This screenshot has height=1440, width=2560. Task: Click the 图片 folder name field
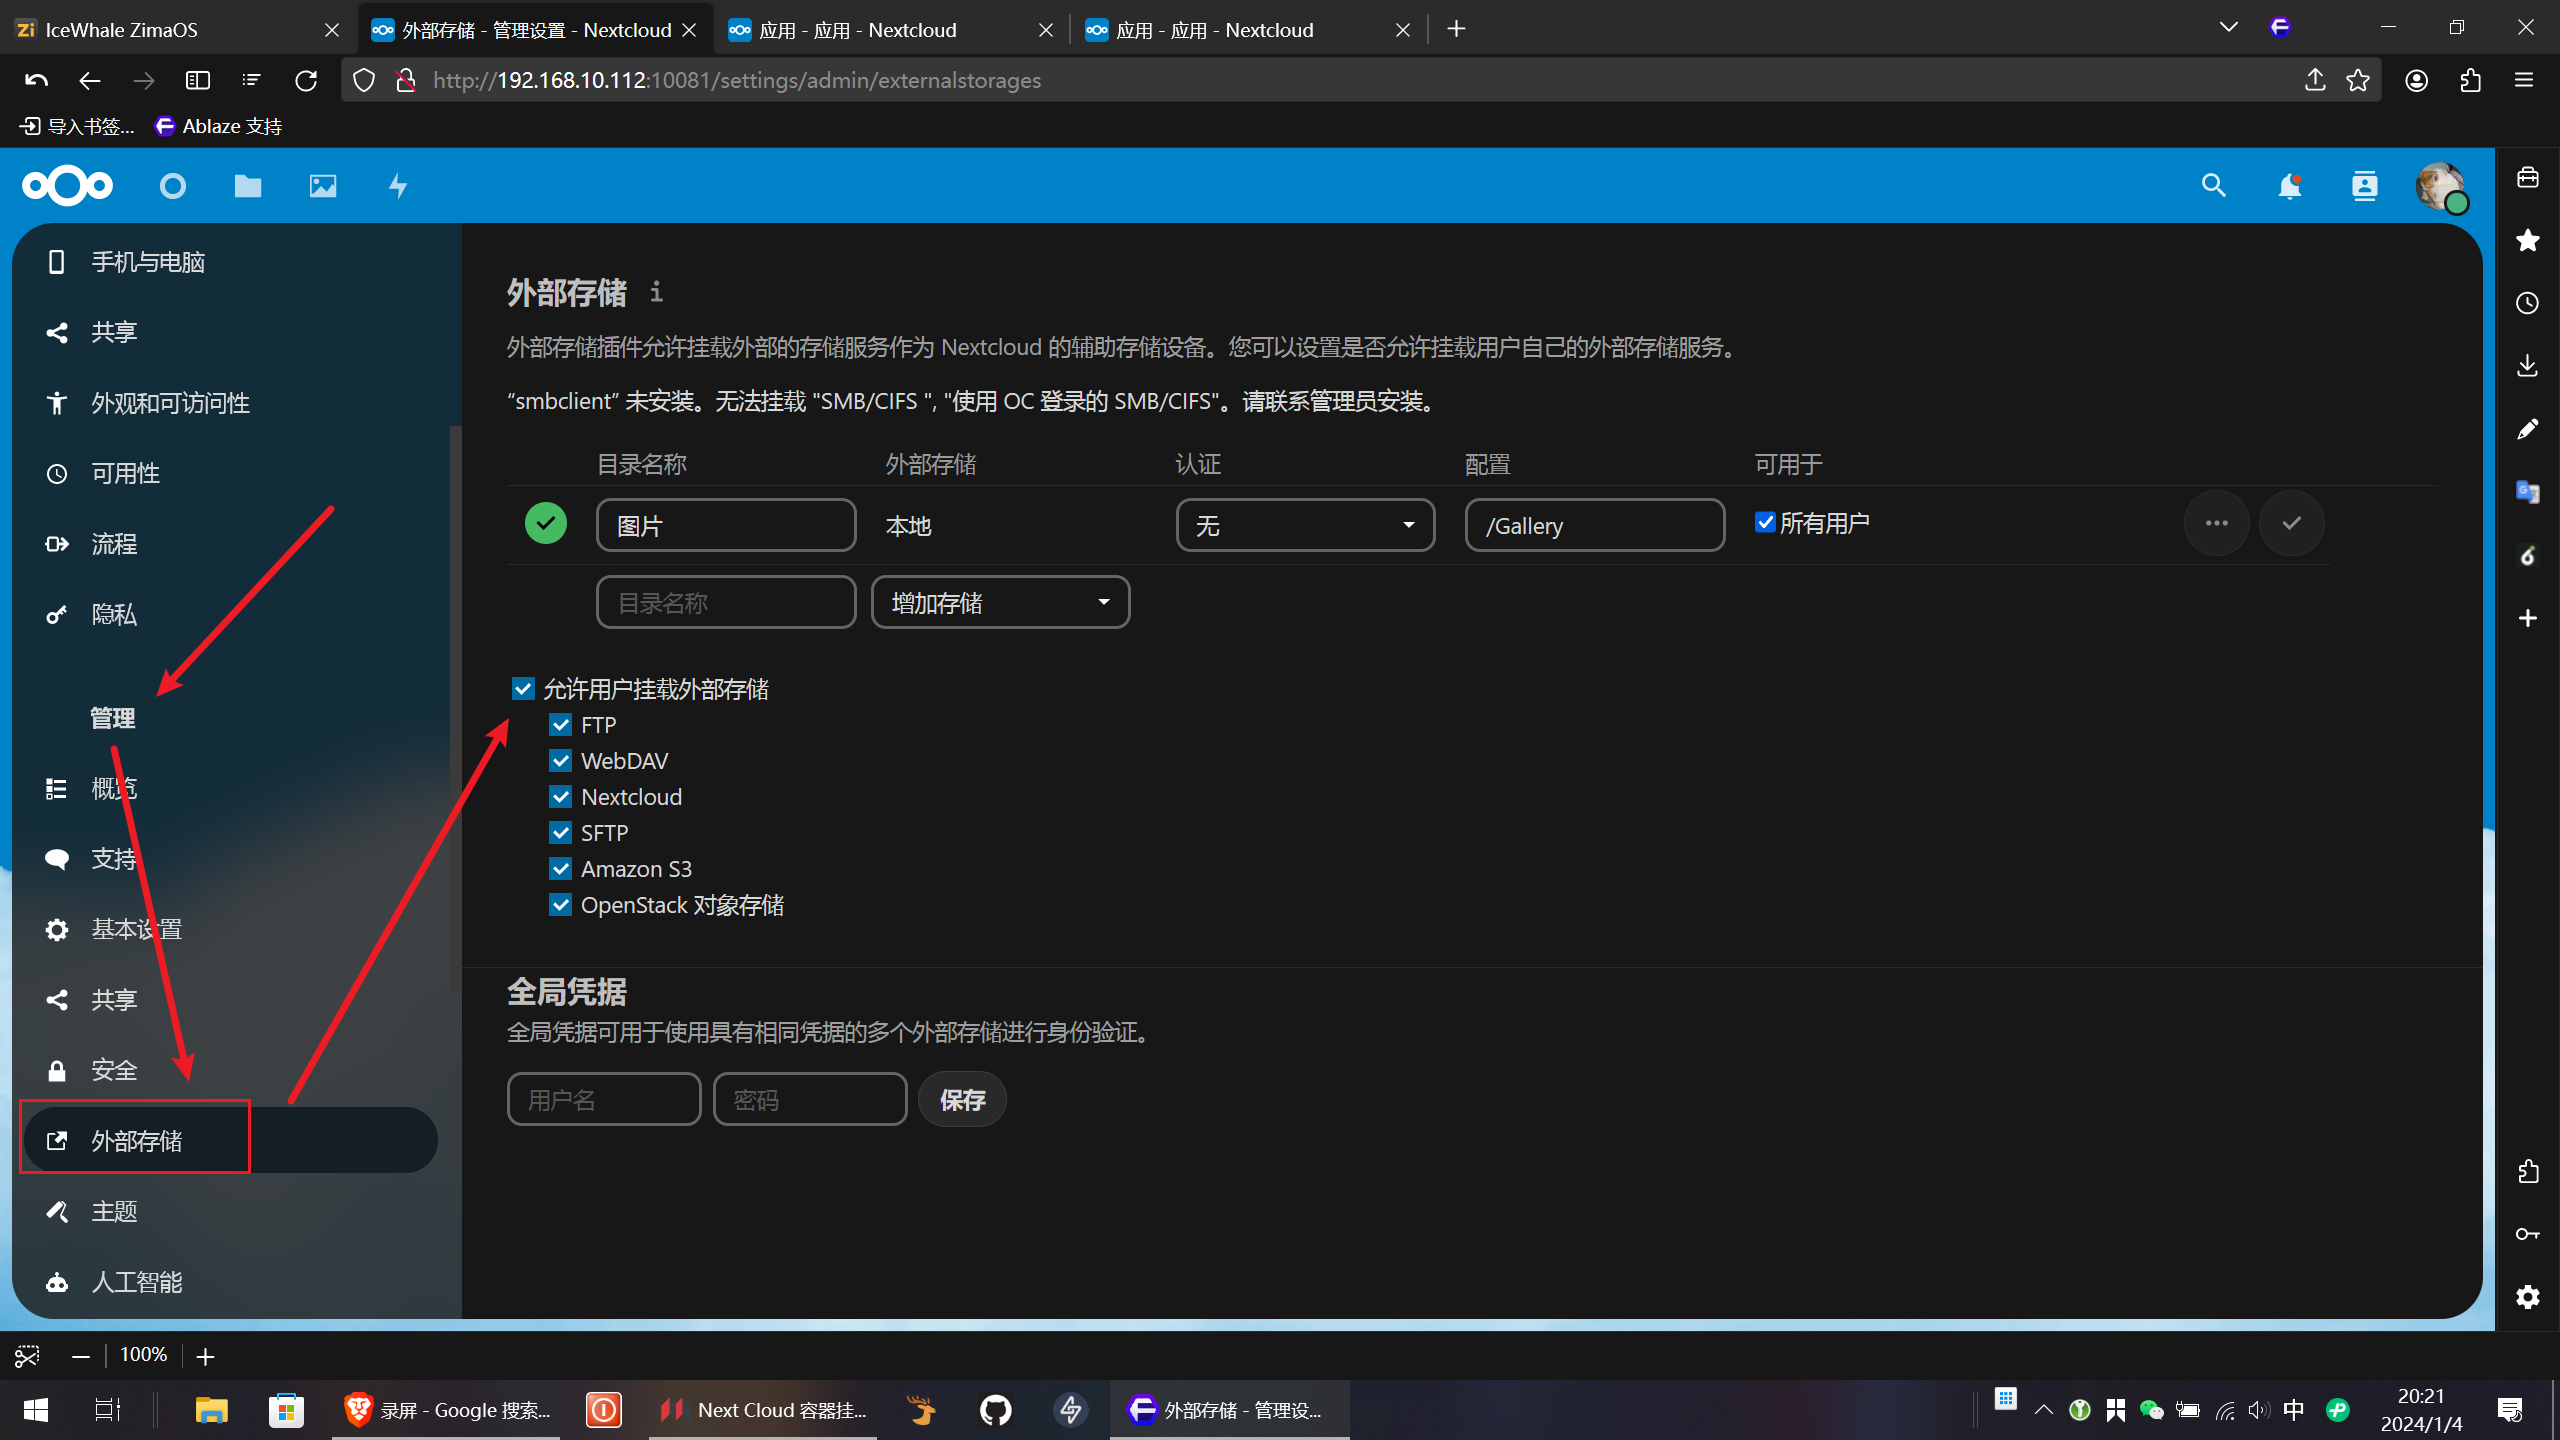click(726, 525)
